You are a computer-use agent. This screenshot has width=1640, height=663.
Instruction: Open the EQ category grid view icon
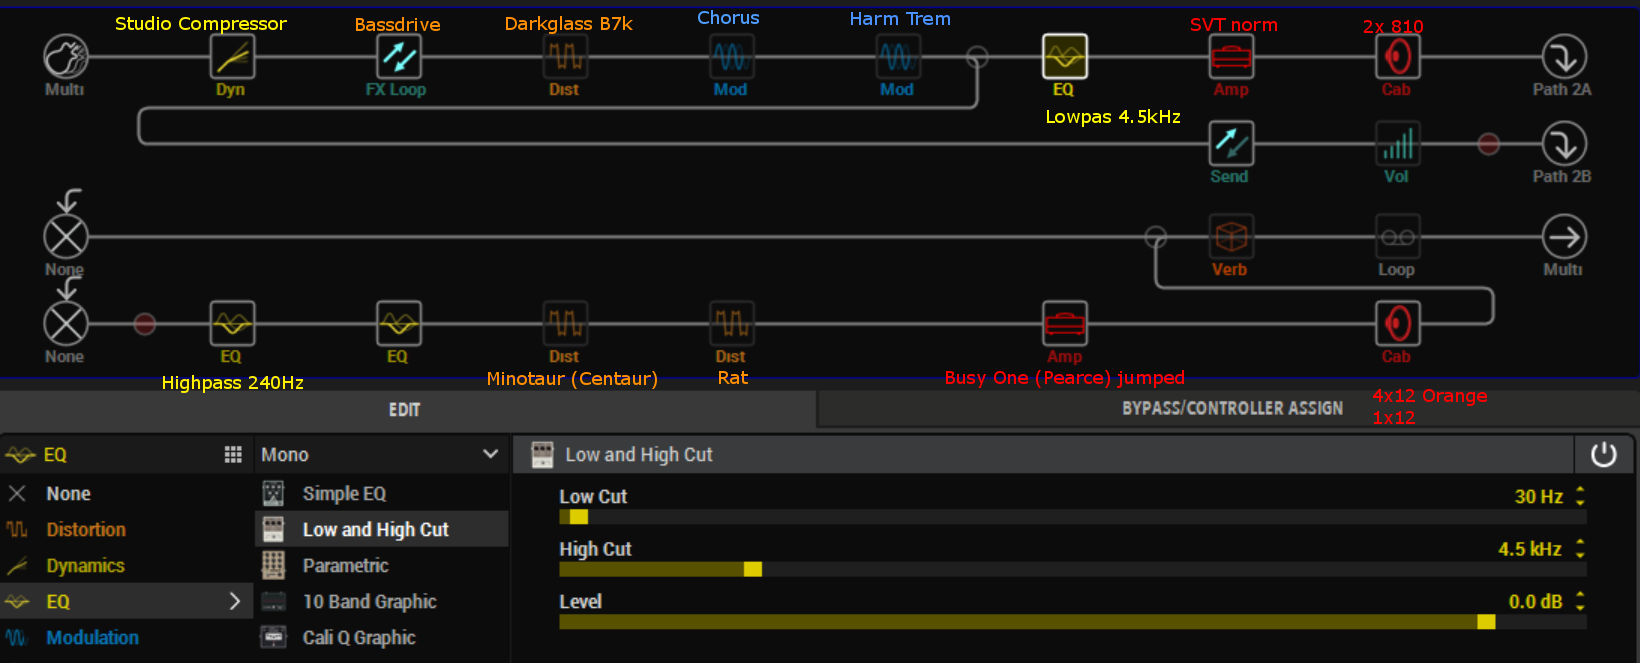(x=233, y=455)
